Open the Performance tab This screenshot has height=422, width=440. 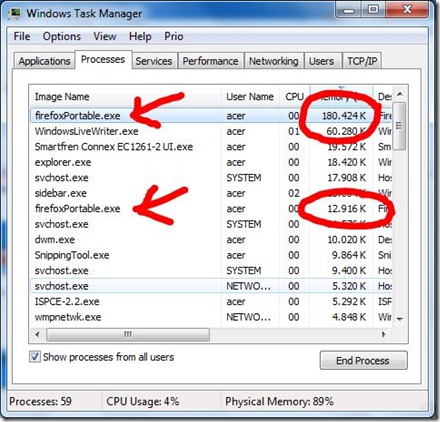pyautogui.click(x=210, y=61)
